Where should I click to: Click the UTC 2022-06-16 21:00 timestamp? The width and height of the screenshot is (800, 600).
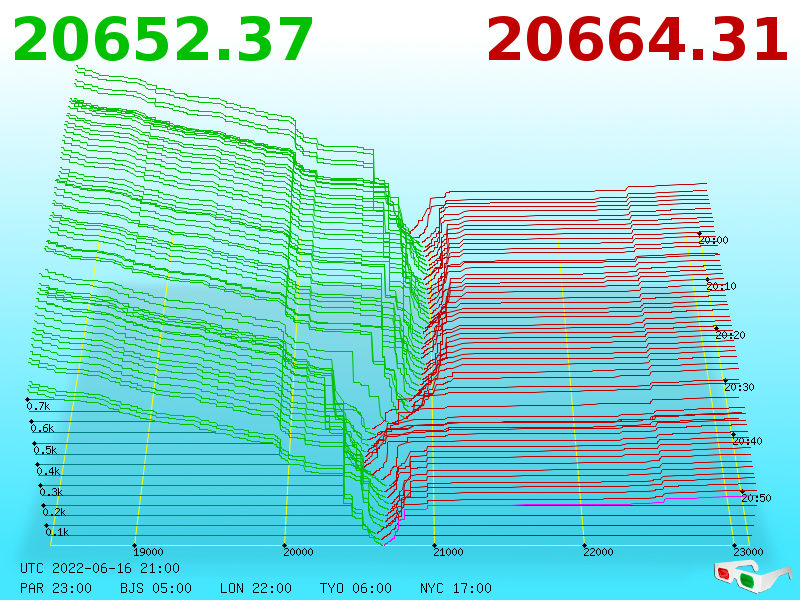click(x=100, y=568)
